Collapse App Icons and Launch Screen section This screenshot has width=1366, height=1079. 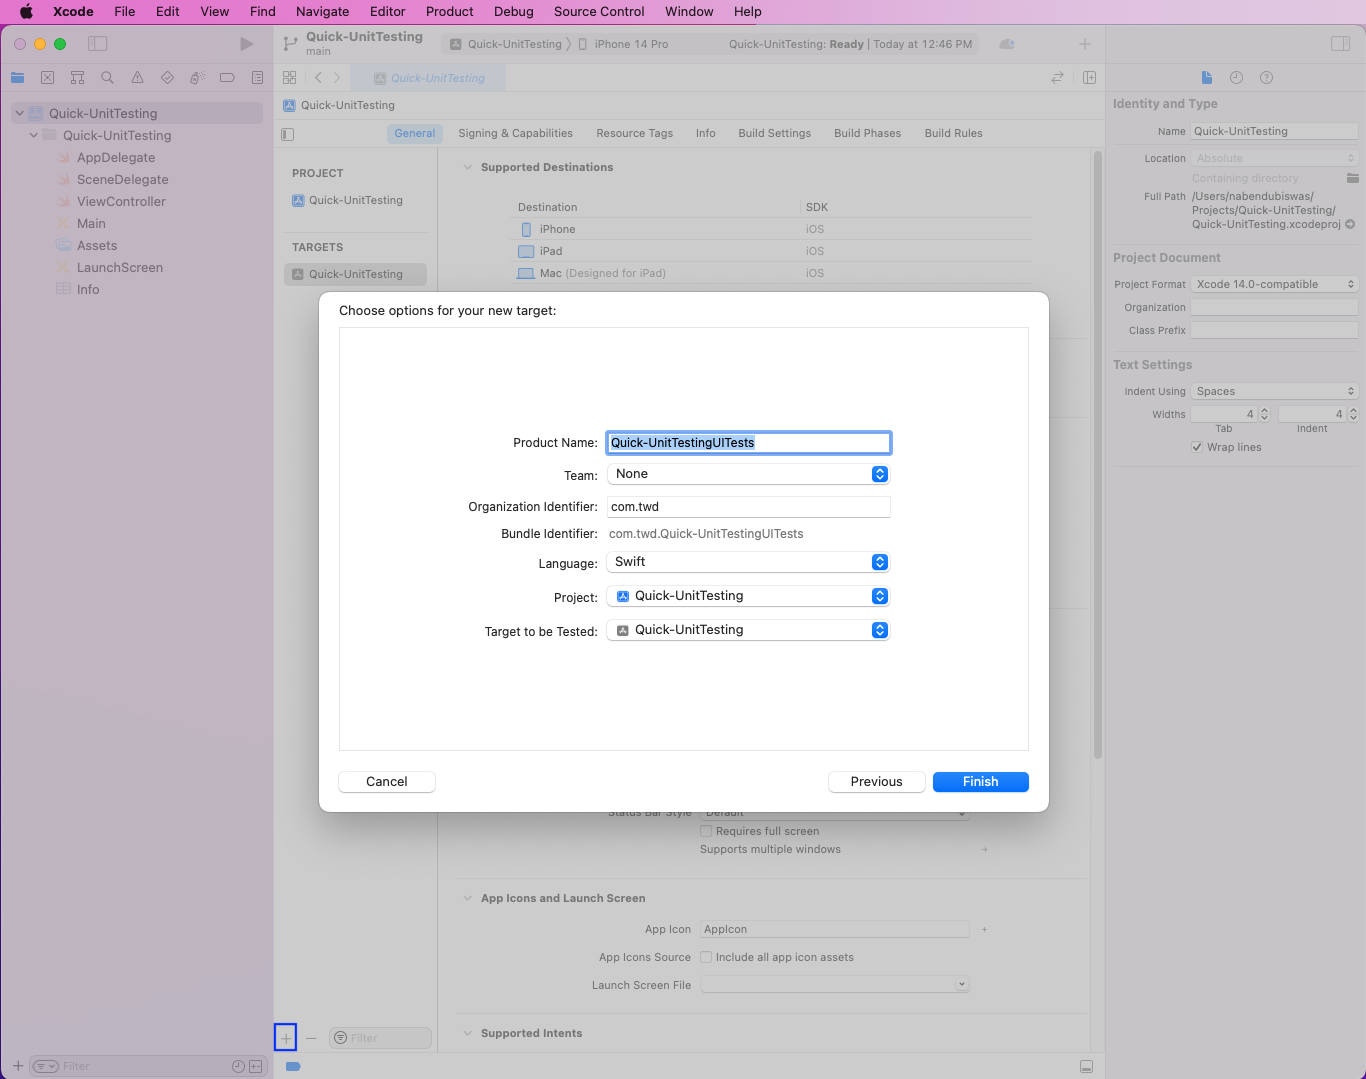(467, 899)
